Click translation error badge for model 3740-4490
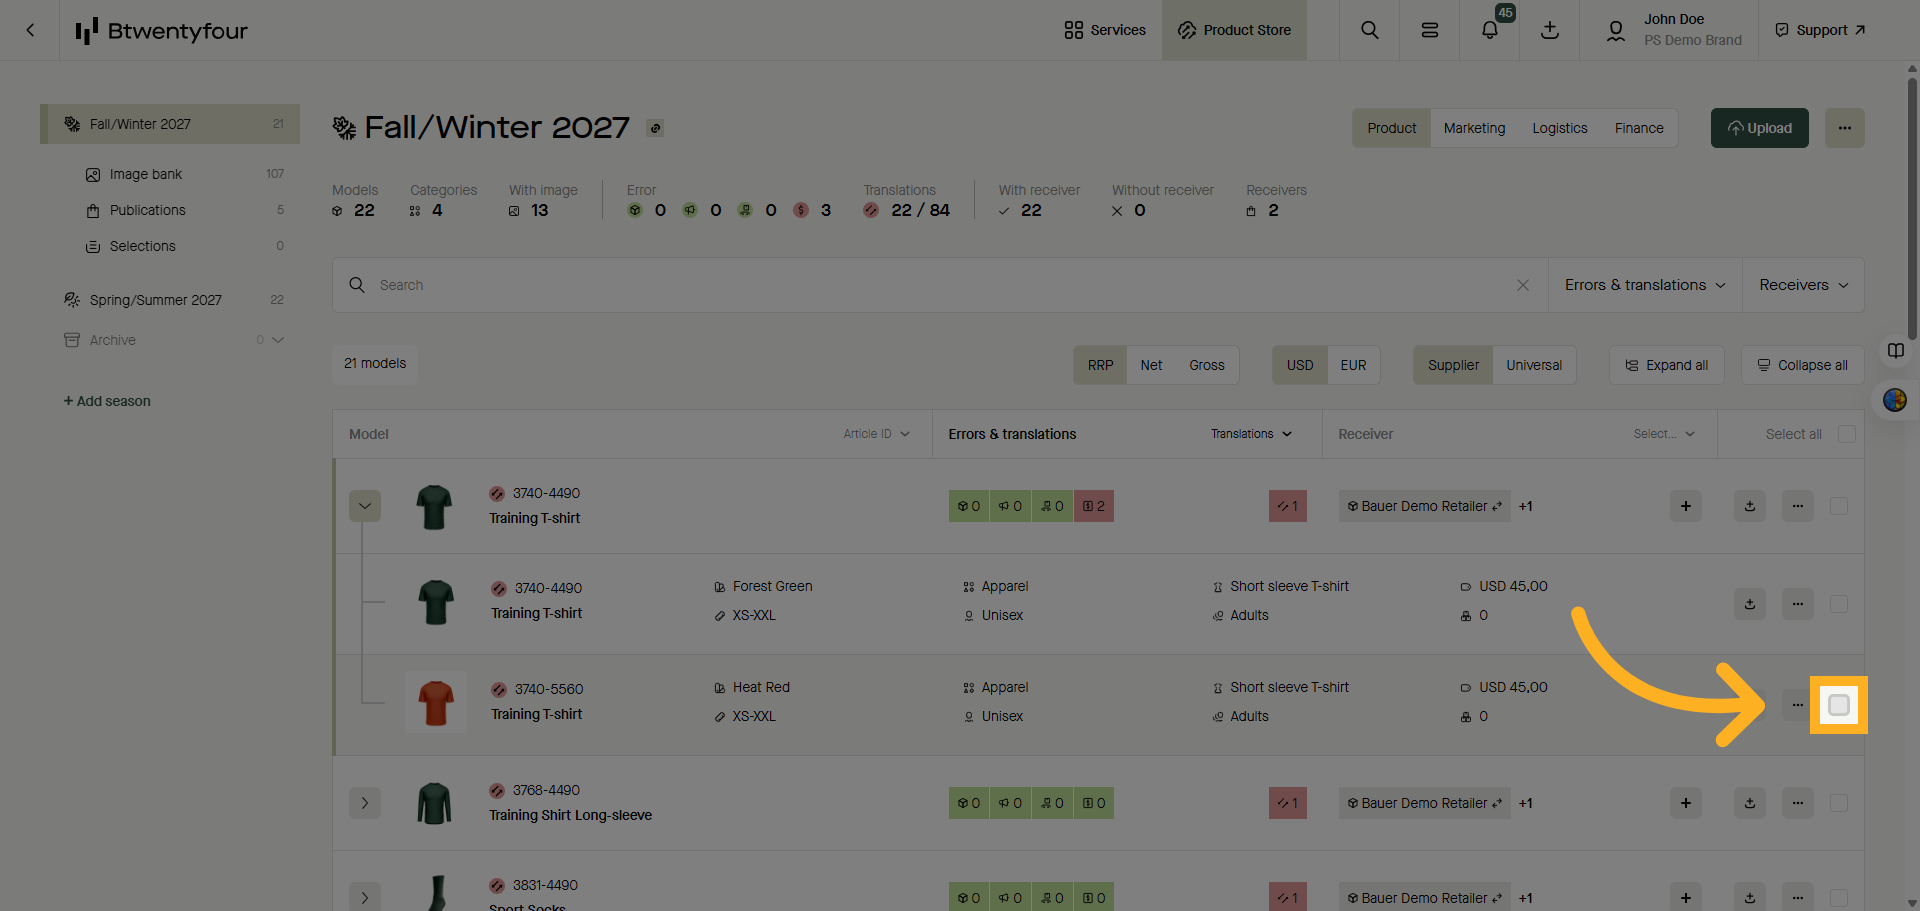Image resolution: width=1920 pixels, height=911 pixels. pyautogui.click(x=1288, y=506)
